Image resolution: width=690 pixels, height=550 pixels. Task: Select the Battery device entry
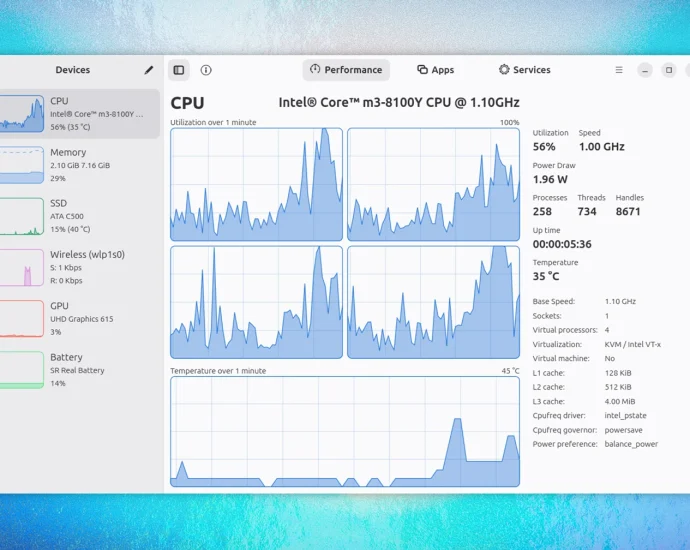point(79,370)
